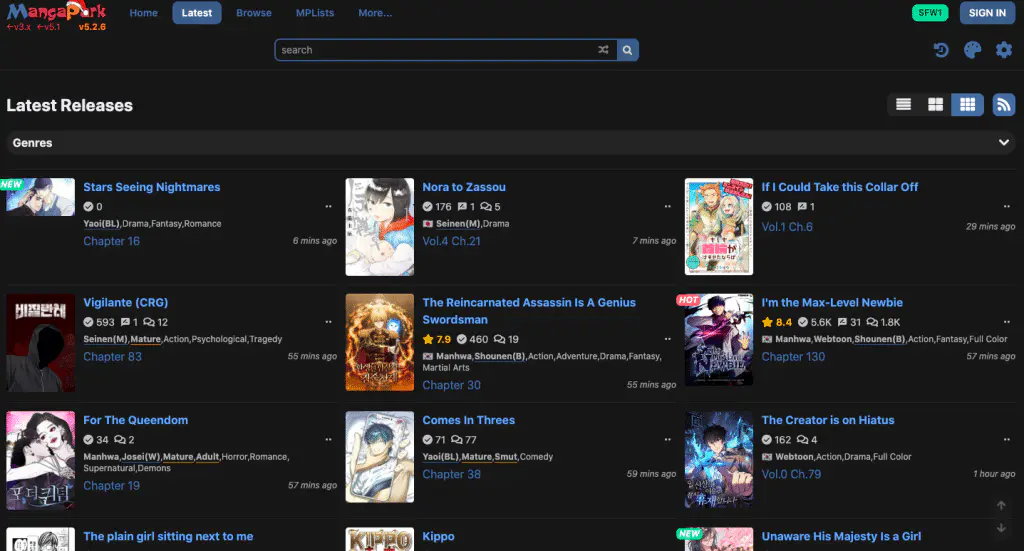The height and width of the screenshot is (551, 1024).
Task: Toggle the SFW1 mode button
Action: point(930,12)
